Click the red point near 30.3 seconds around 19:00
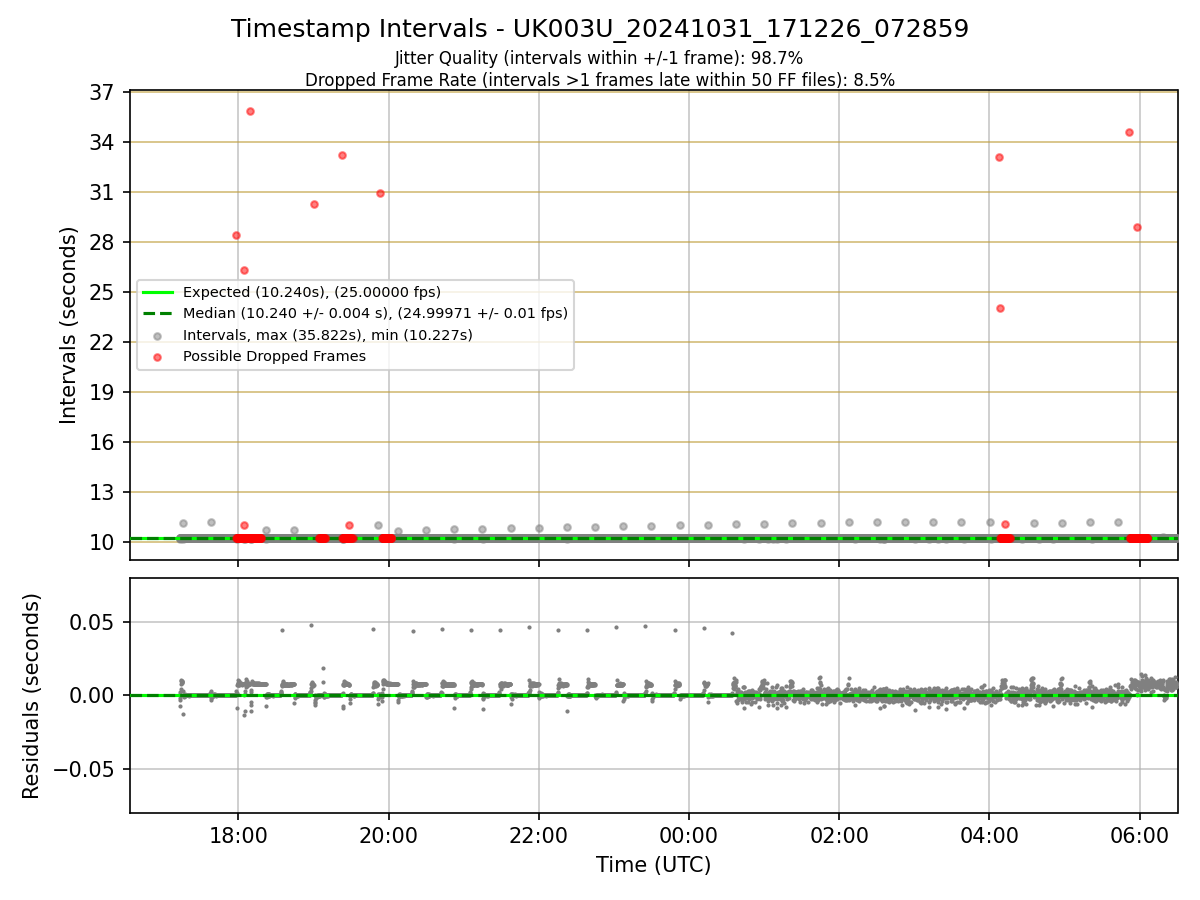Image resolution: width=1200 pixels, height=900 pixels. 314,204
